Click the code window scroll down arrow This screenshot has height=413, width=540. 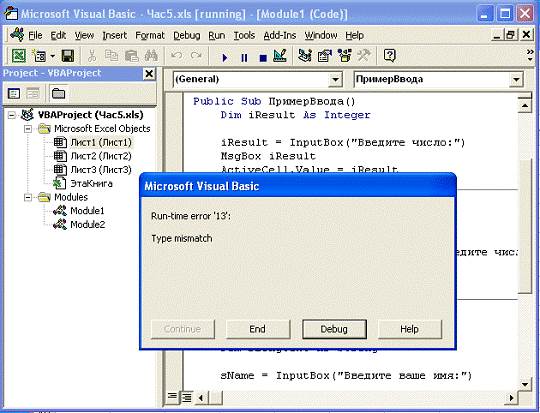click(x=525, y=384)
